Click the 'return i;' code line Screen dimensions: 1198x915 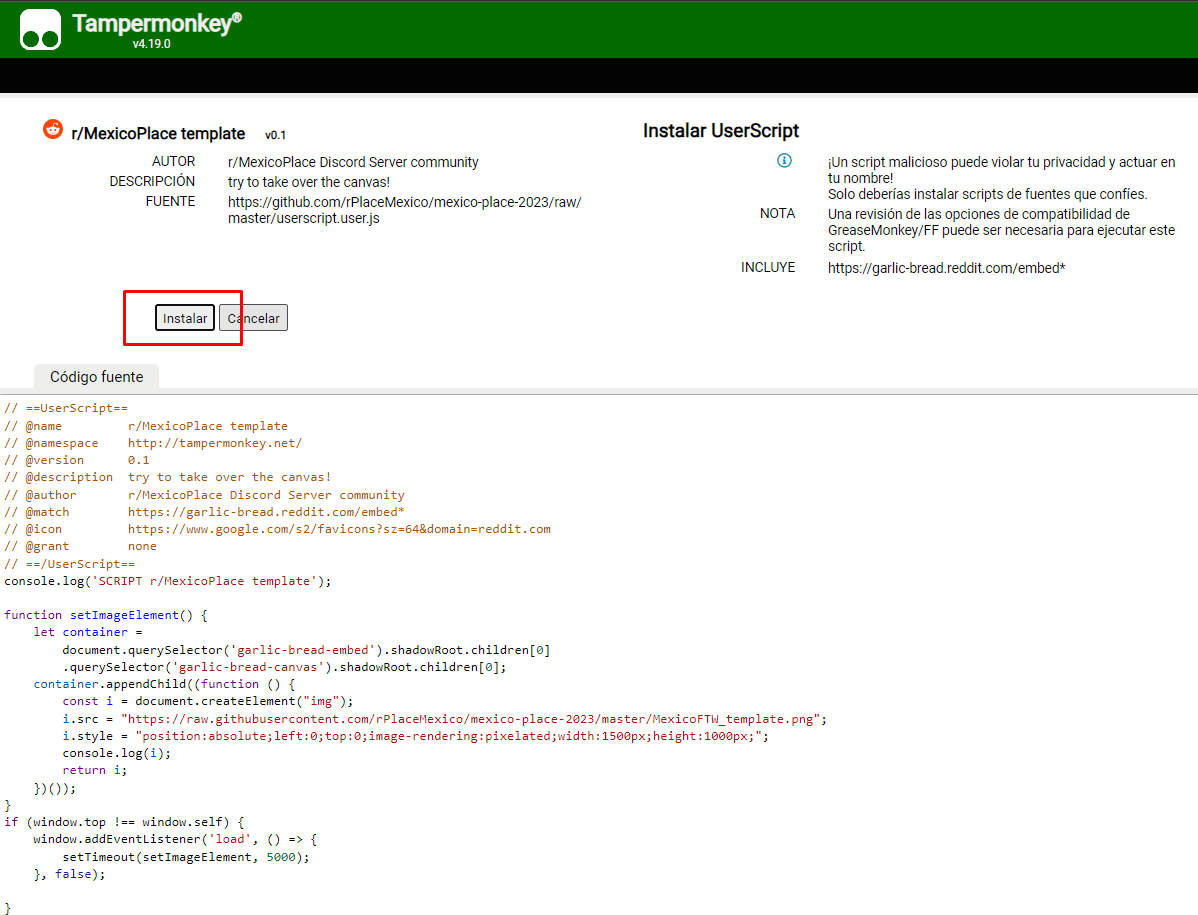pyautogui.click(x=95, y=770)
